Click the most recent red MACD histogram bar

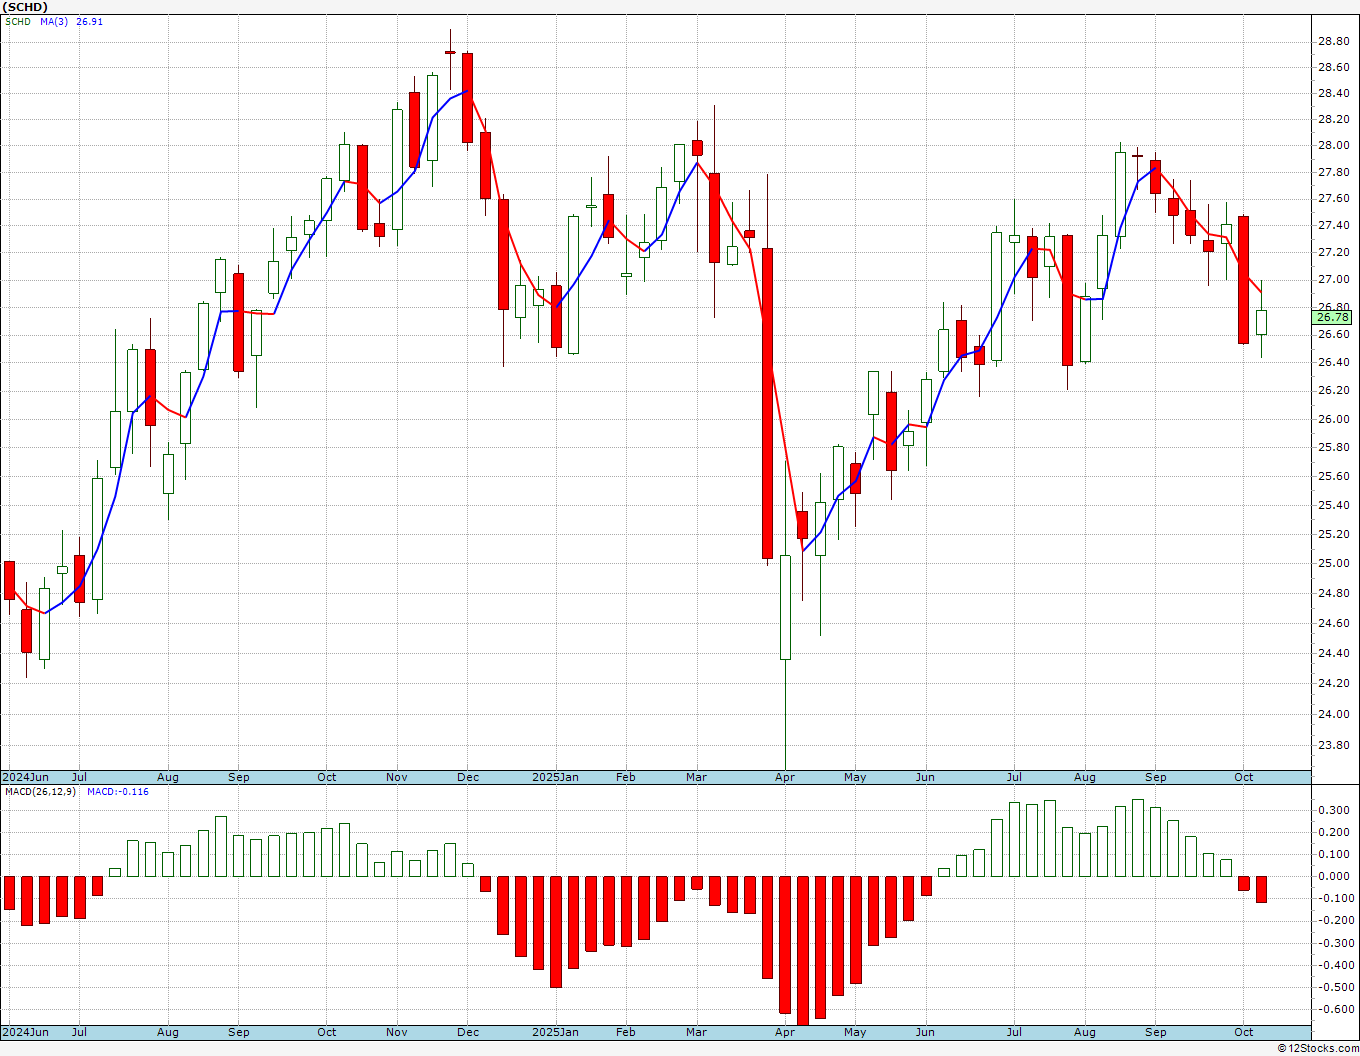1262,890
